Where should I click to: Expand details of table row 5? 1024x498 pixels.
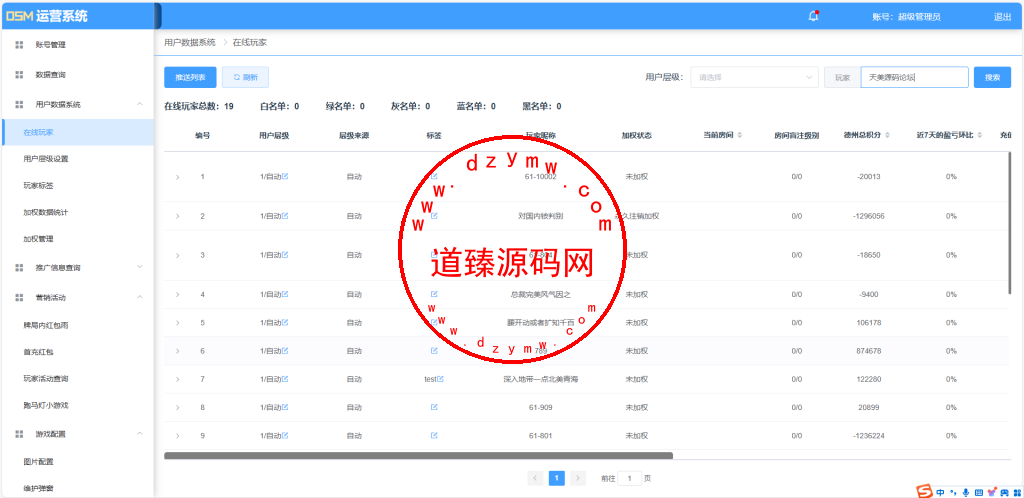pyautogui.click(x=177, y=323)
